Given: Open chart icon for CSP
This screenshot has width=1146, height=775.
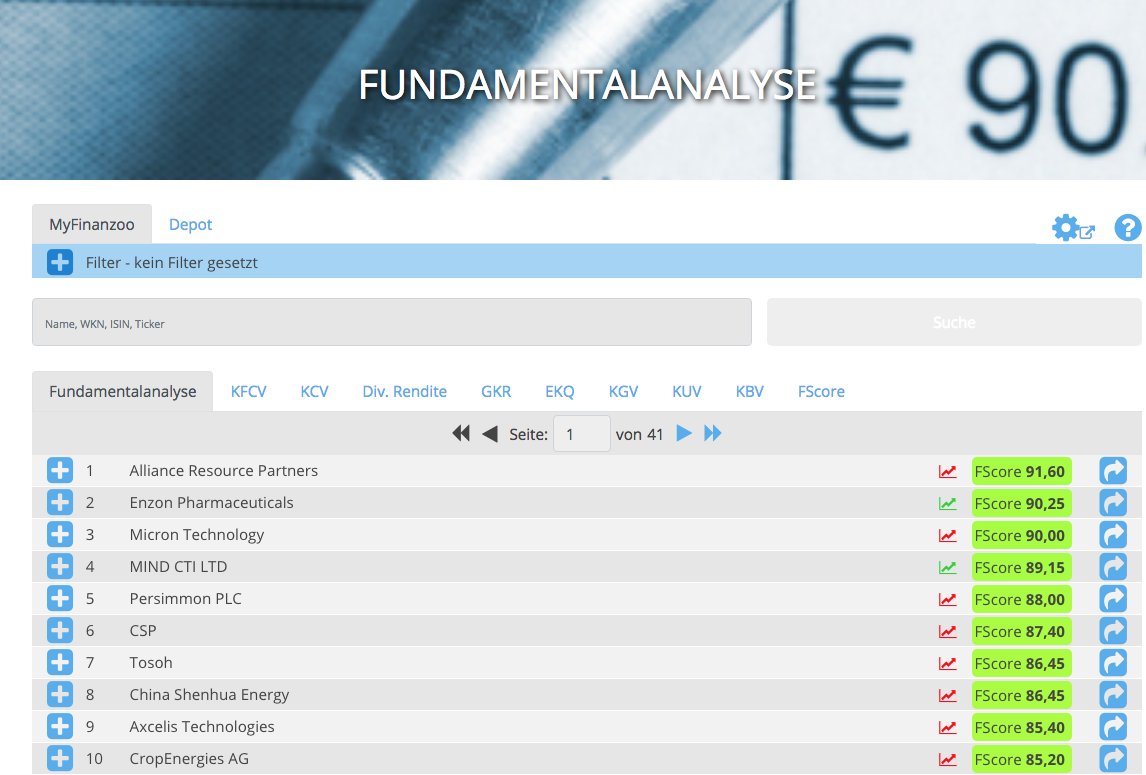Looking at the screenshot, I should 947,632.
